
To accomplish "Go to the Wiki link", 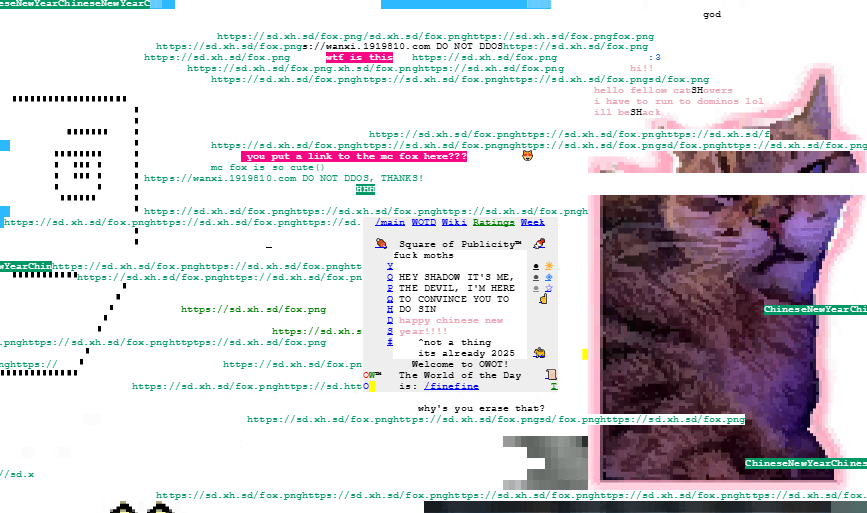I will (455, 222).
